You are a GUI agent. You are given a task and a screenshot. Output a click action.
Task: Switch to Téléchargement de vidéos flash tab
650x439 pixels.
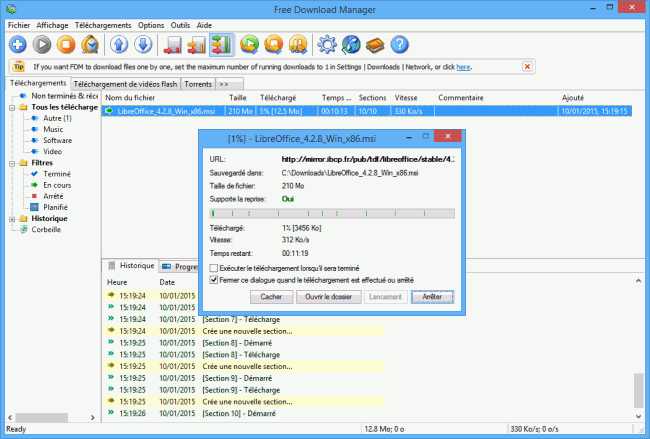125,84
